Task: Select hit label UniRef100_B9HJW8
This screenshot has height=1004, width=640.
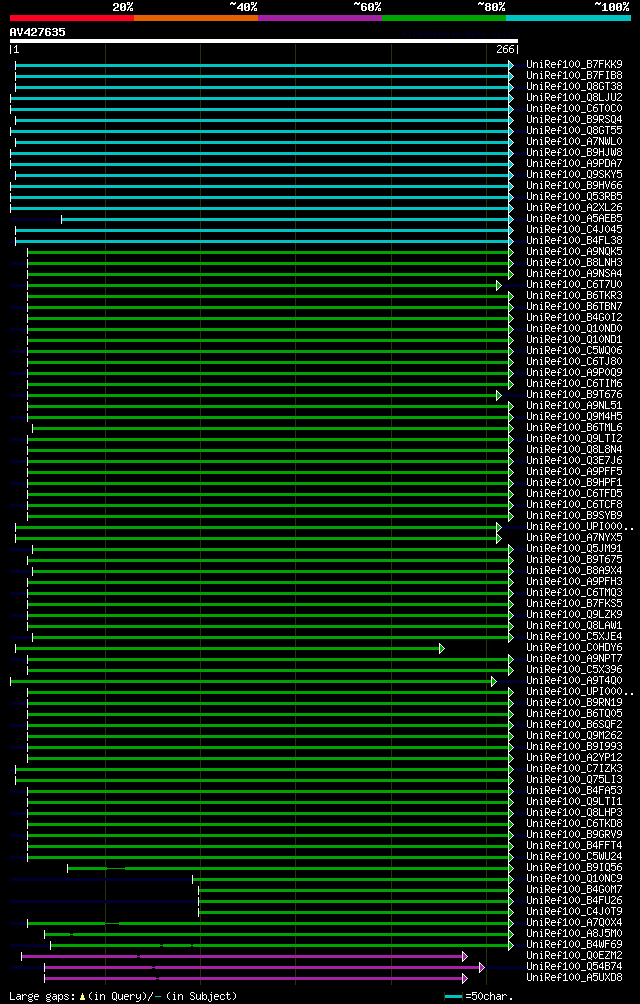Action: coord(574,152)
